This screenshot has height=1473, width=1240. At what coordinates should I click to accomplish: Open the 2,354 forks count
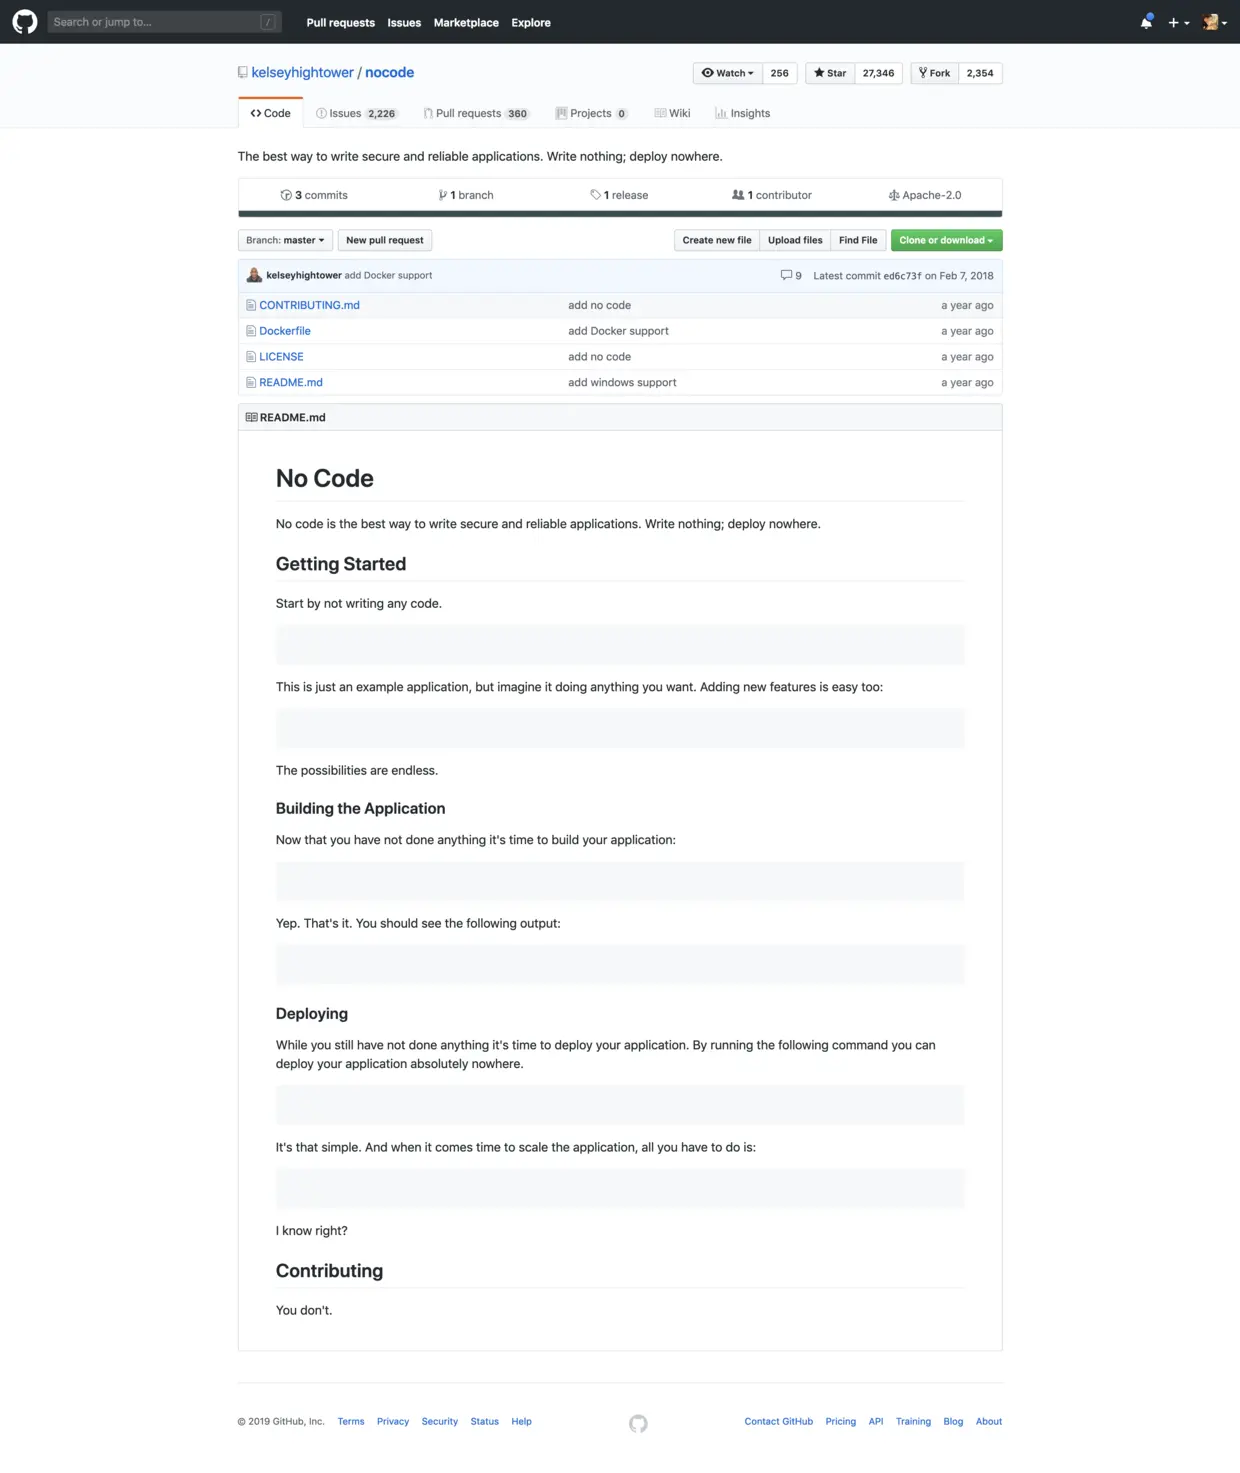pyautogui.click(x=980, y=73)
